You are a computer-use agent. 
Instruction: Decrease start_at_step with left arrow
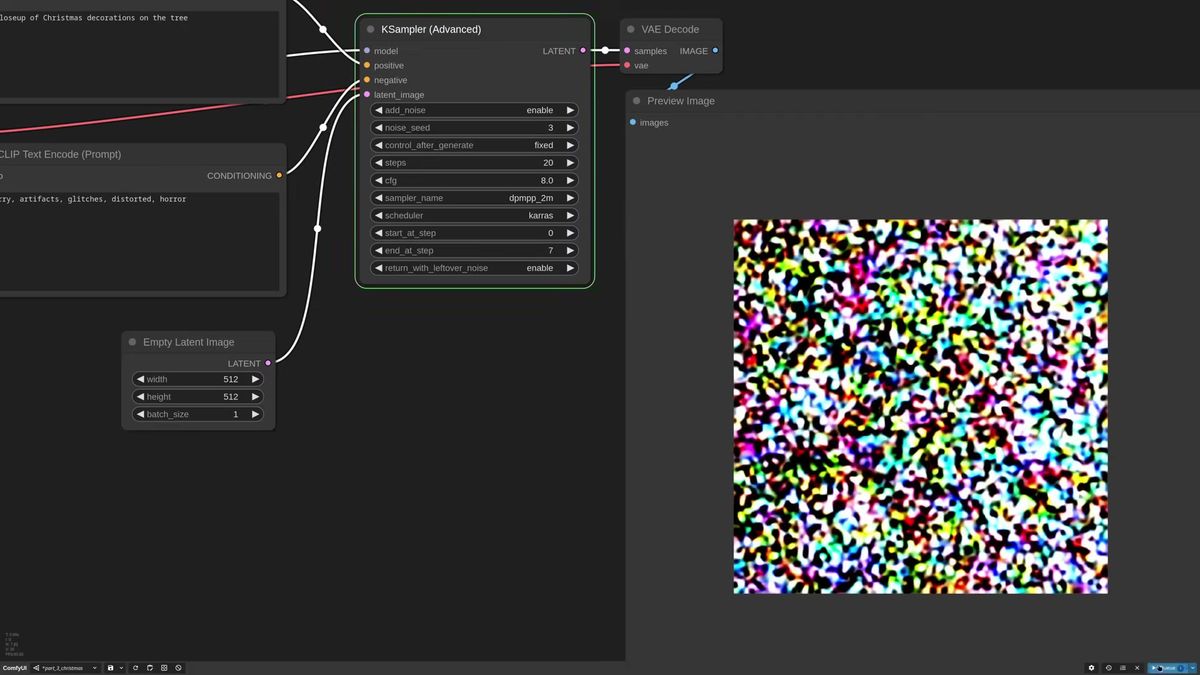[378, 233]
